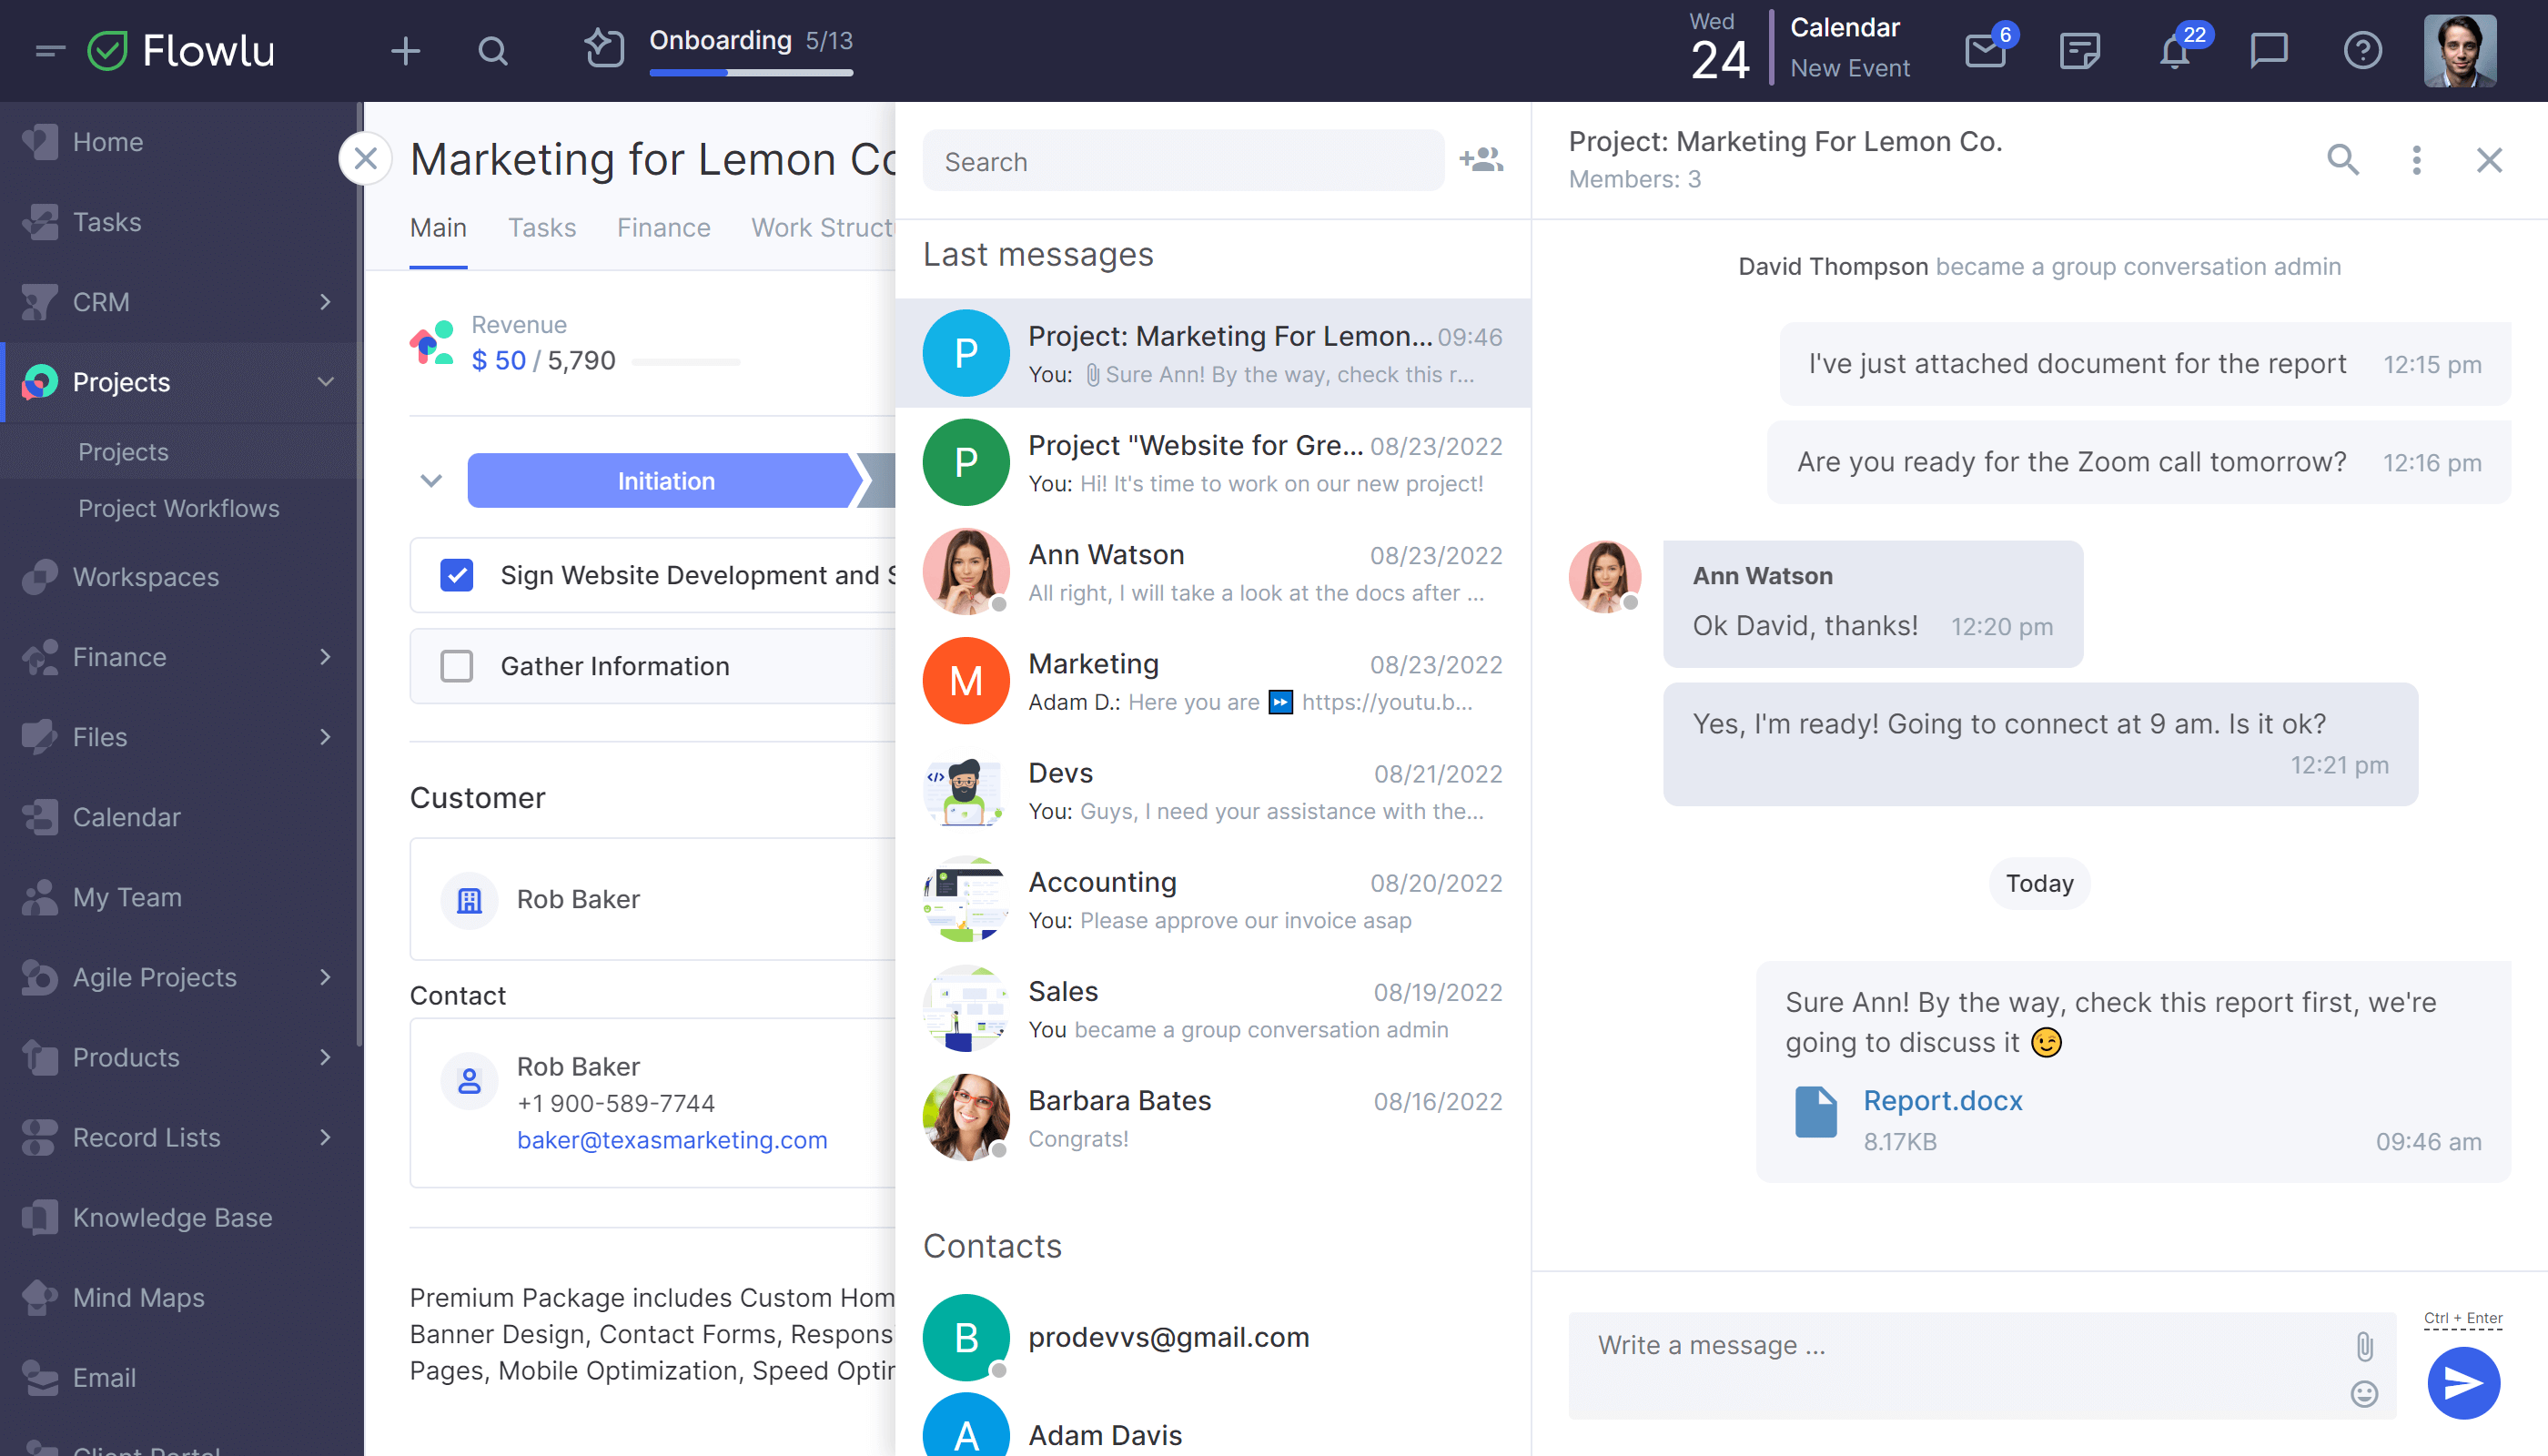Select the Tasks tab in project
Image resolution: width=2548 pixels, height=1456 pixels.
coord(542,224)
